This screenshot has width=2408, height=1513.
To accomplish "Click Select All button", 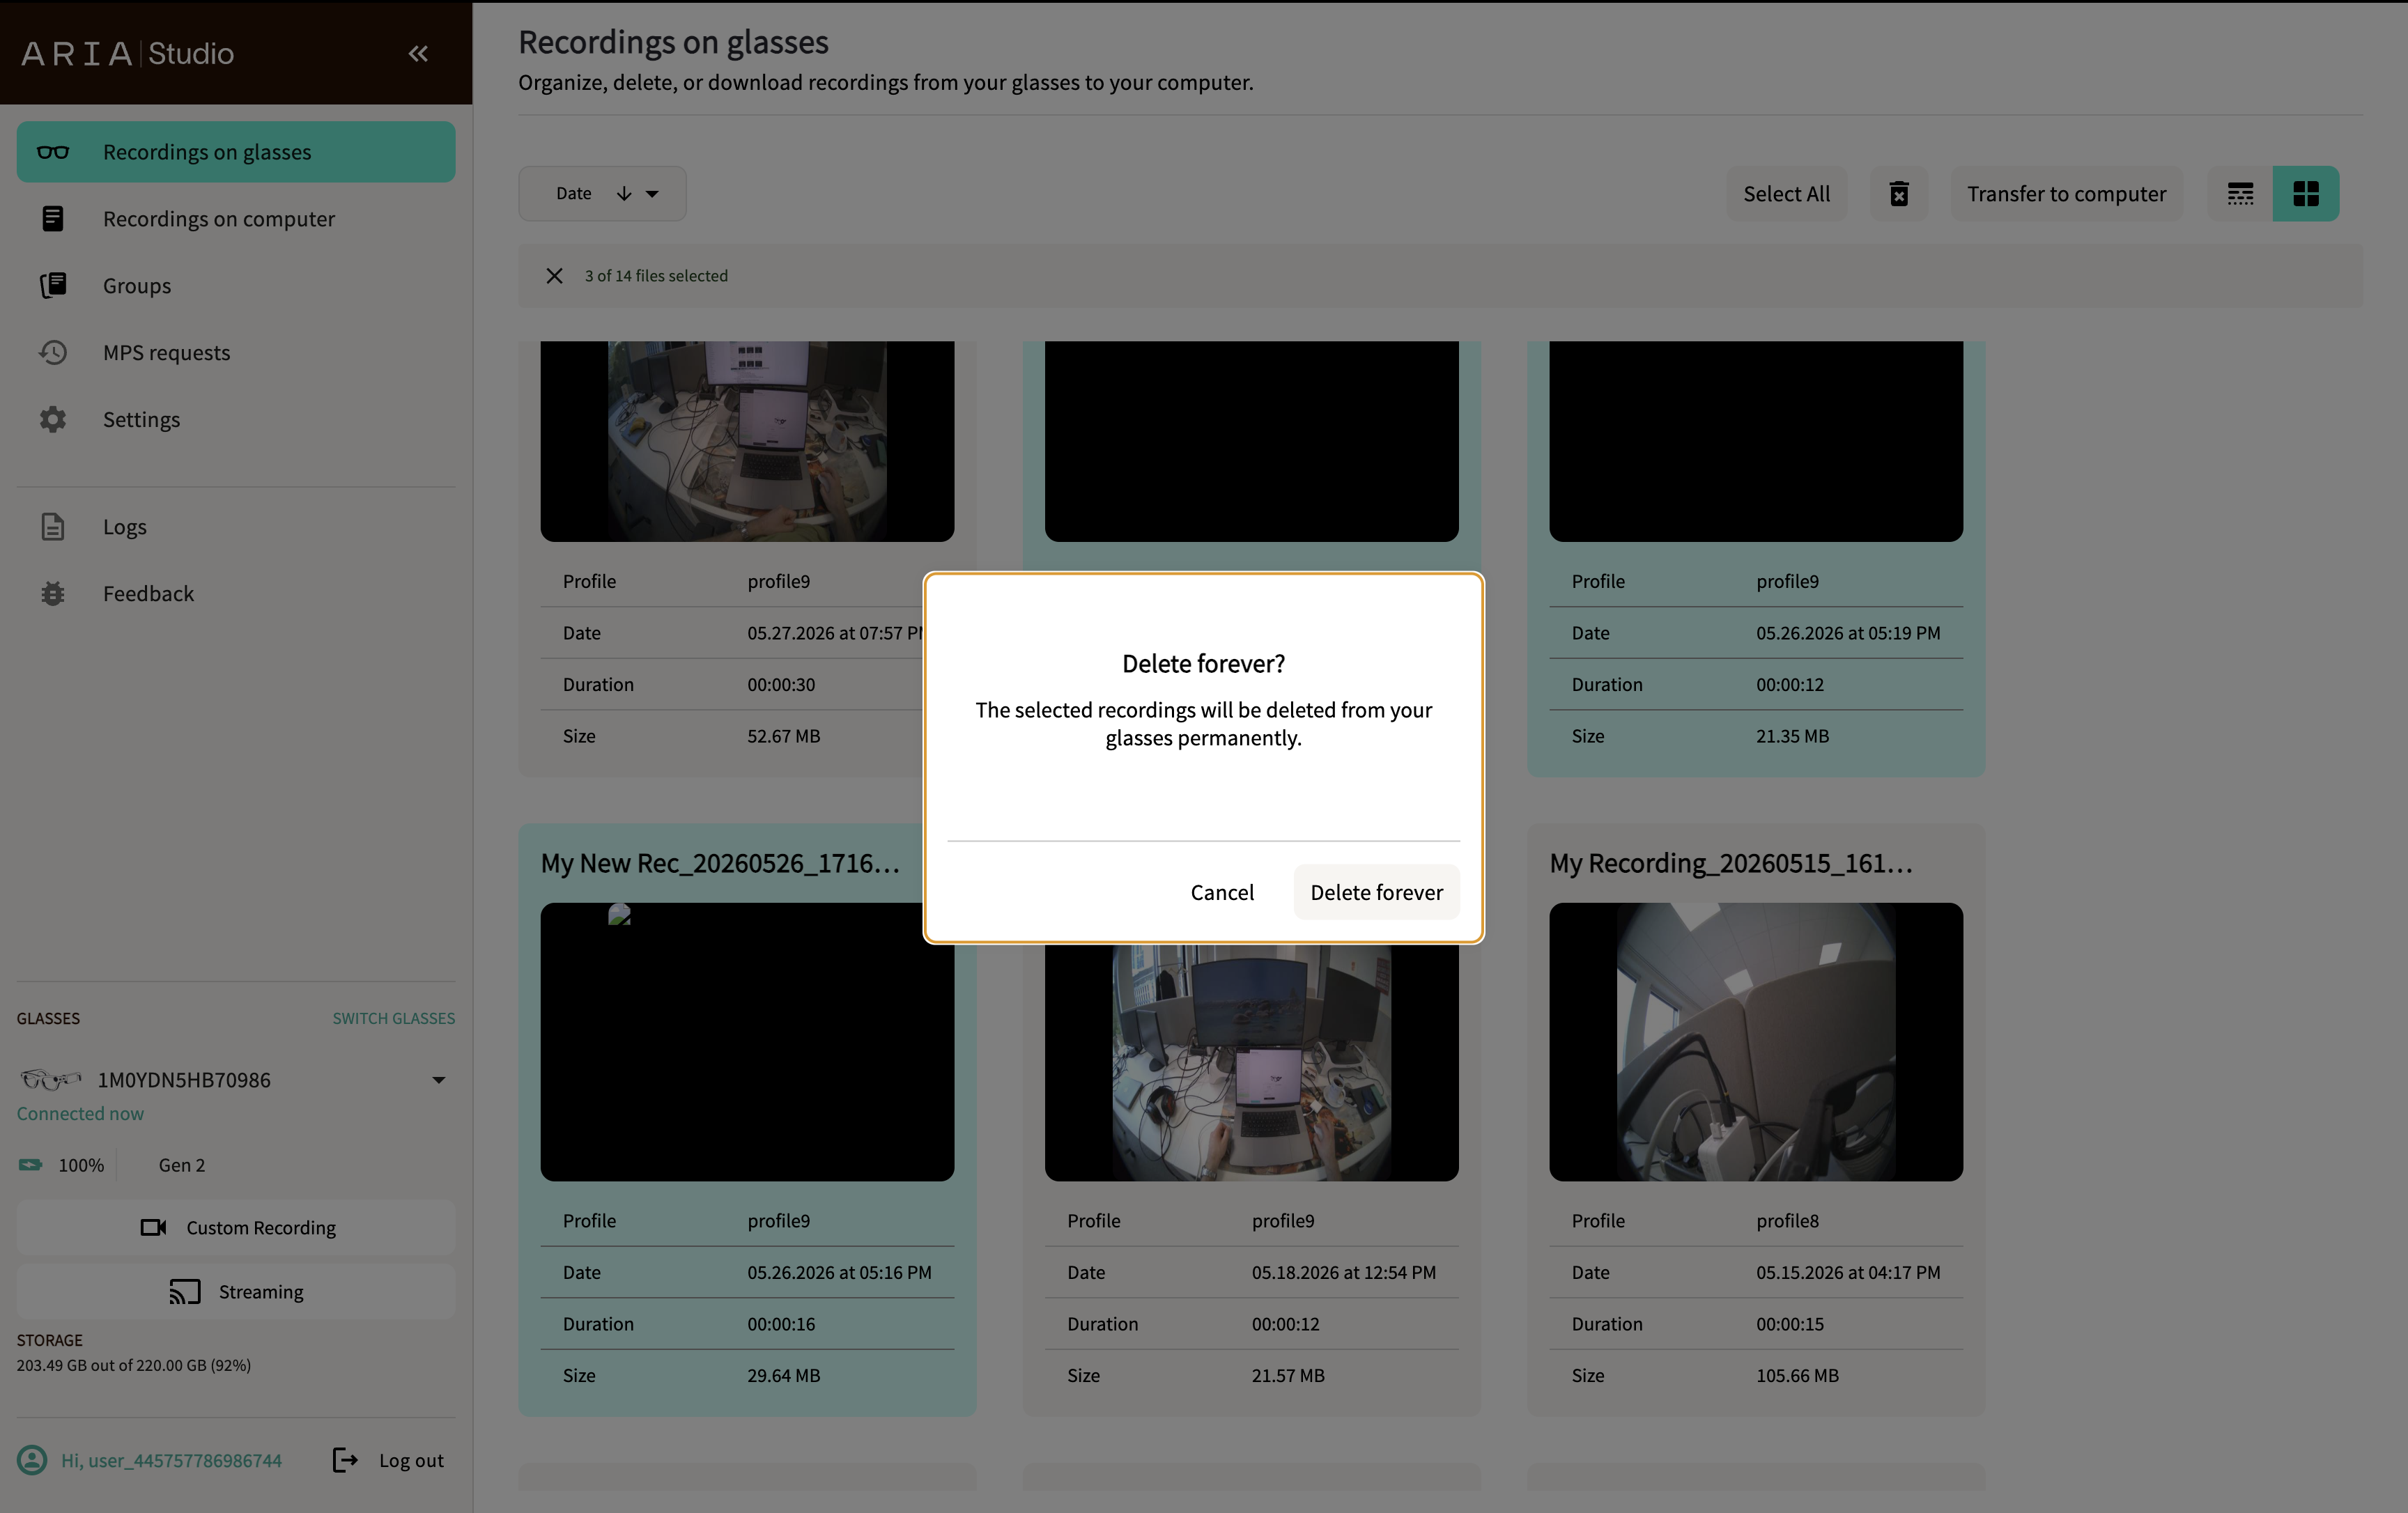I will pyautogui.click(x=1786, y=194).
